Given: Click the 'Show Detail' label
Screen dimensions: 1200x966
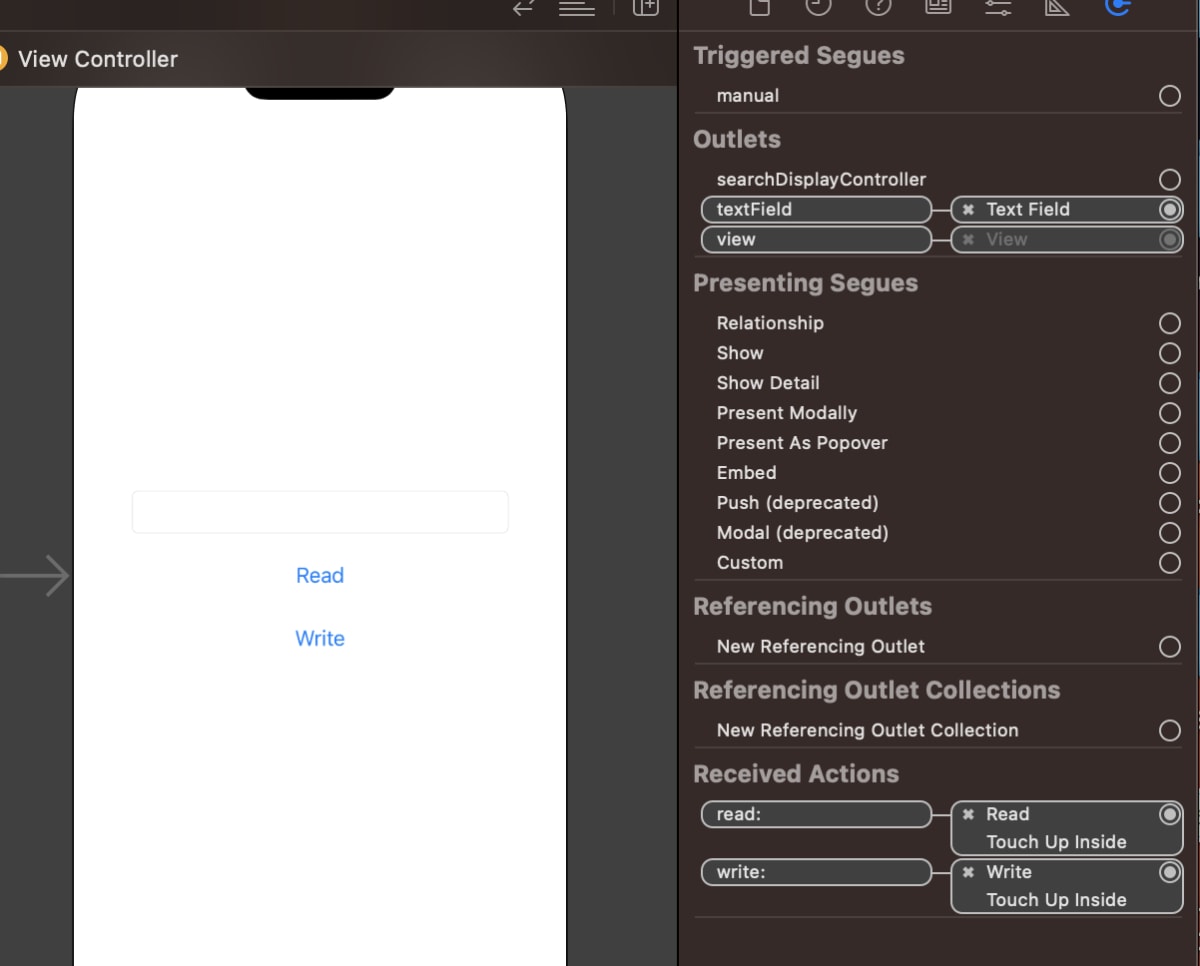Looking at the screenshot, I should pos(768,383).
